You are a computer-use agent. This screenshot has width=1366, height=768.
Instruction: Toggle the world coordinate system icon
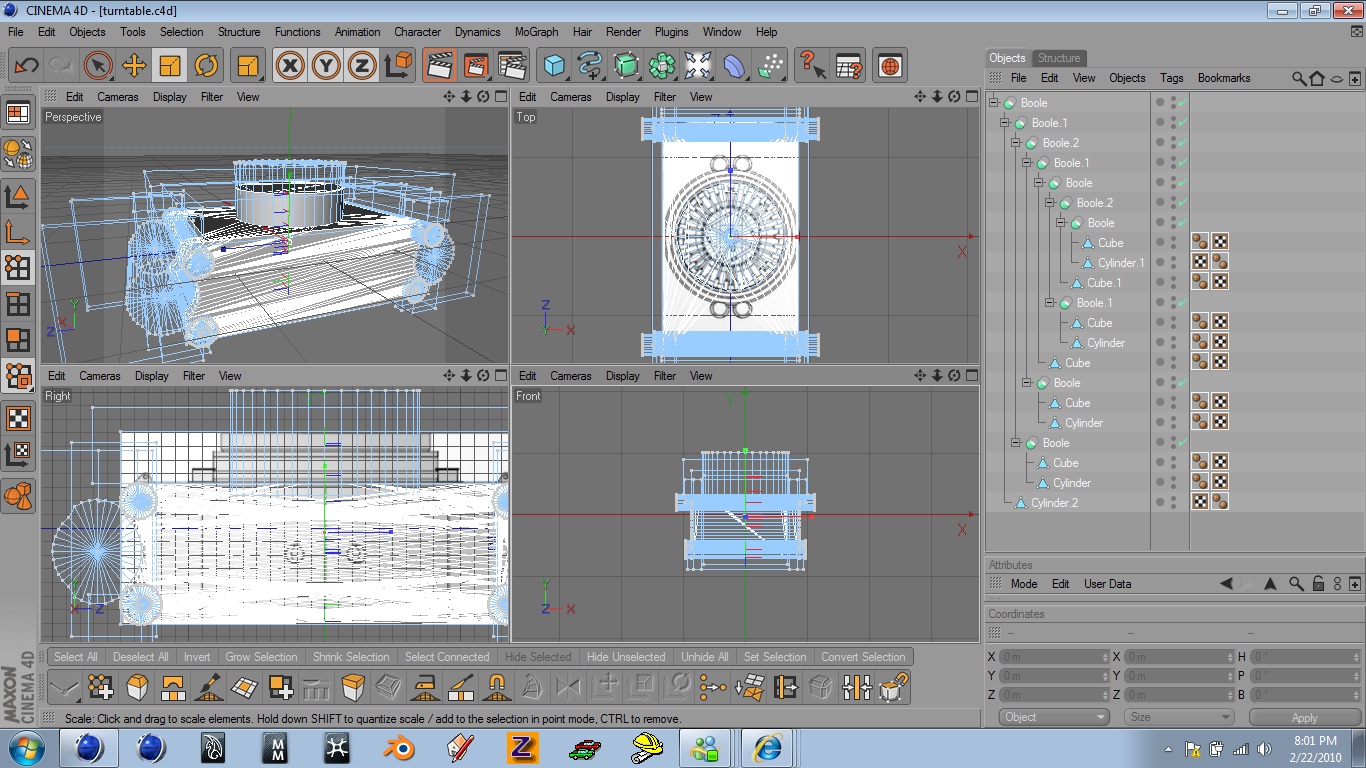click(x=398, y=66)
